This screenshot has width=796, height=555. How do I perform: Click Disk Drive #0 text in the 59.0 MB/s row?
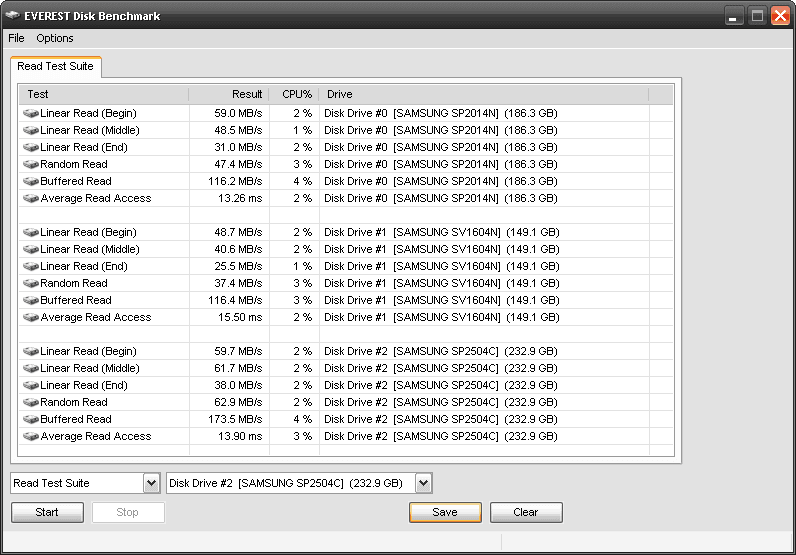point(356,113)
